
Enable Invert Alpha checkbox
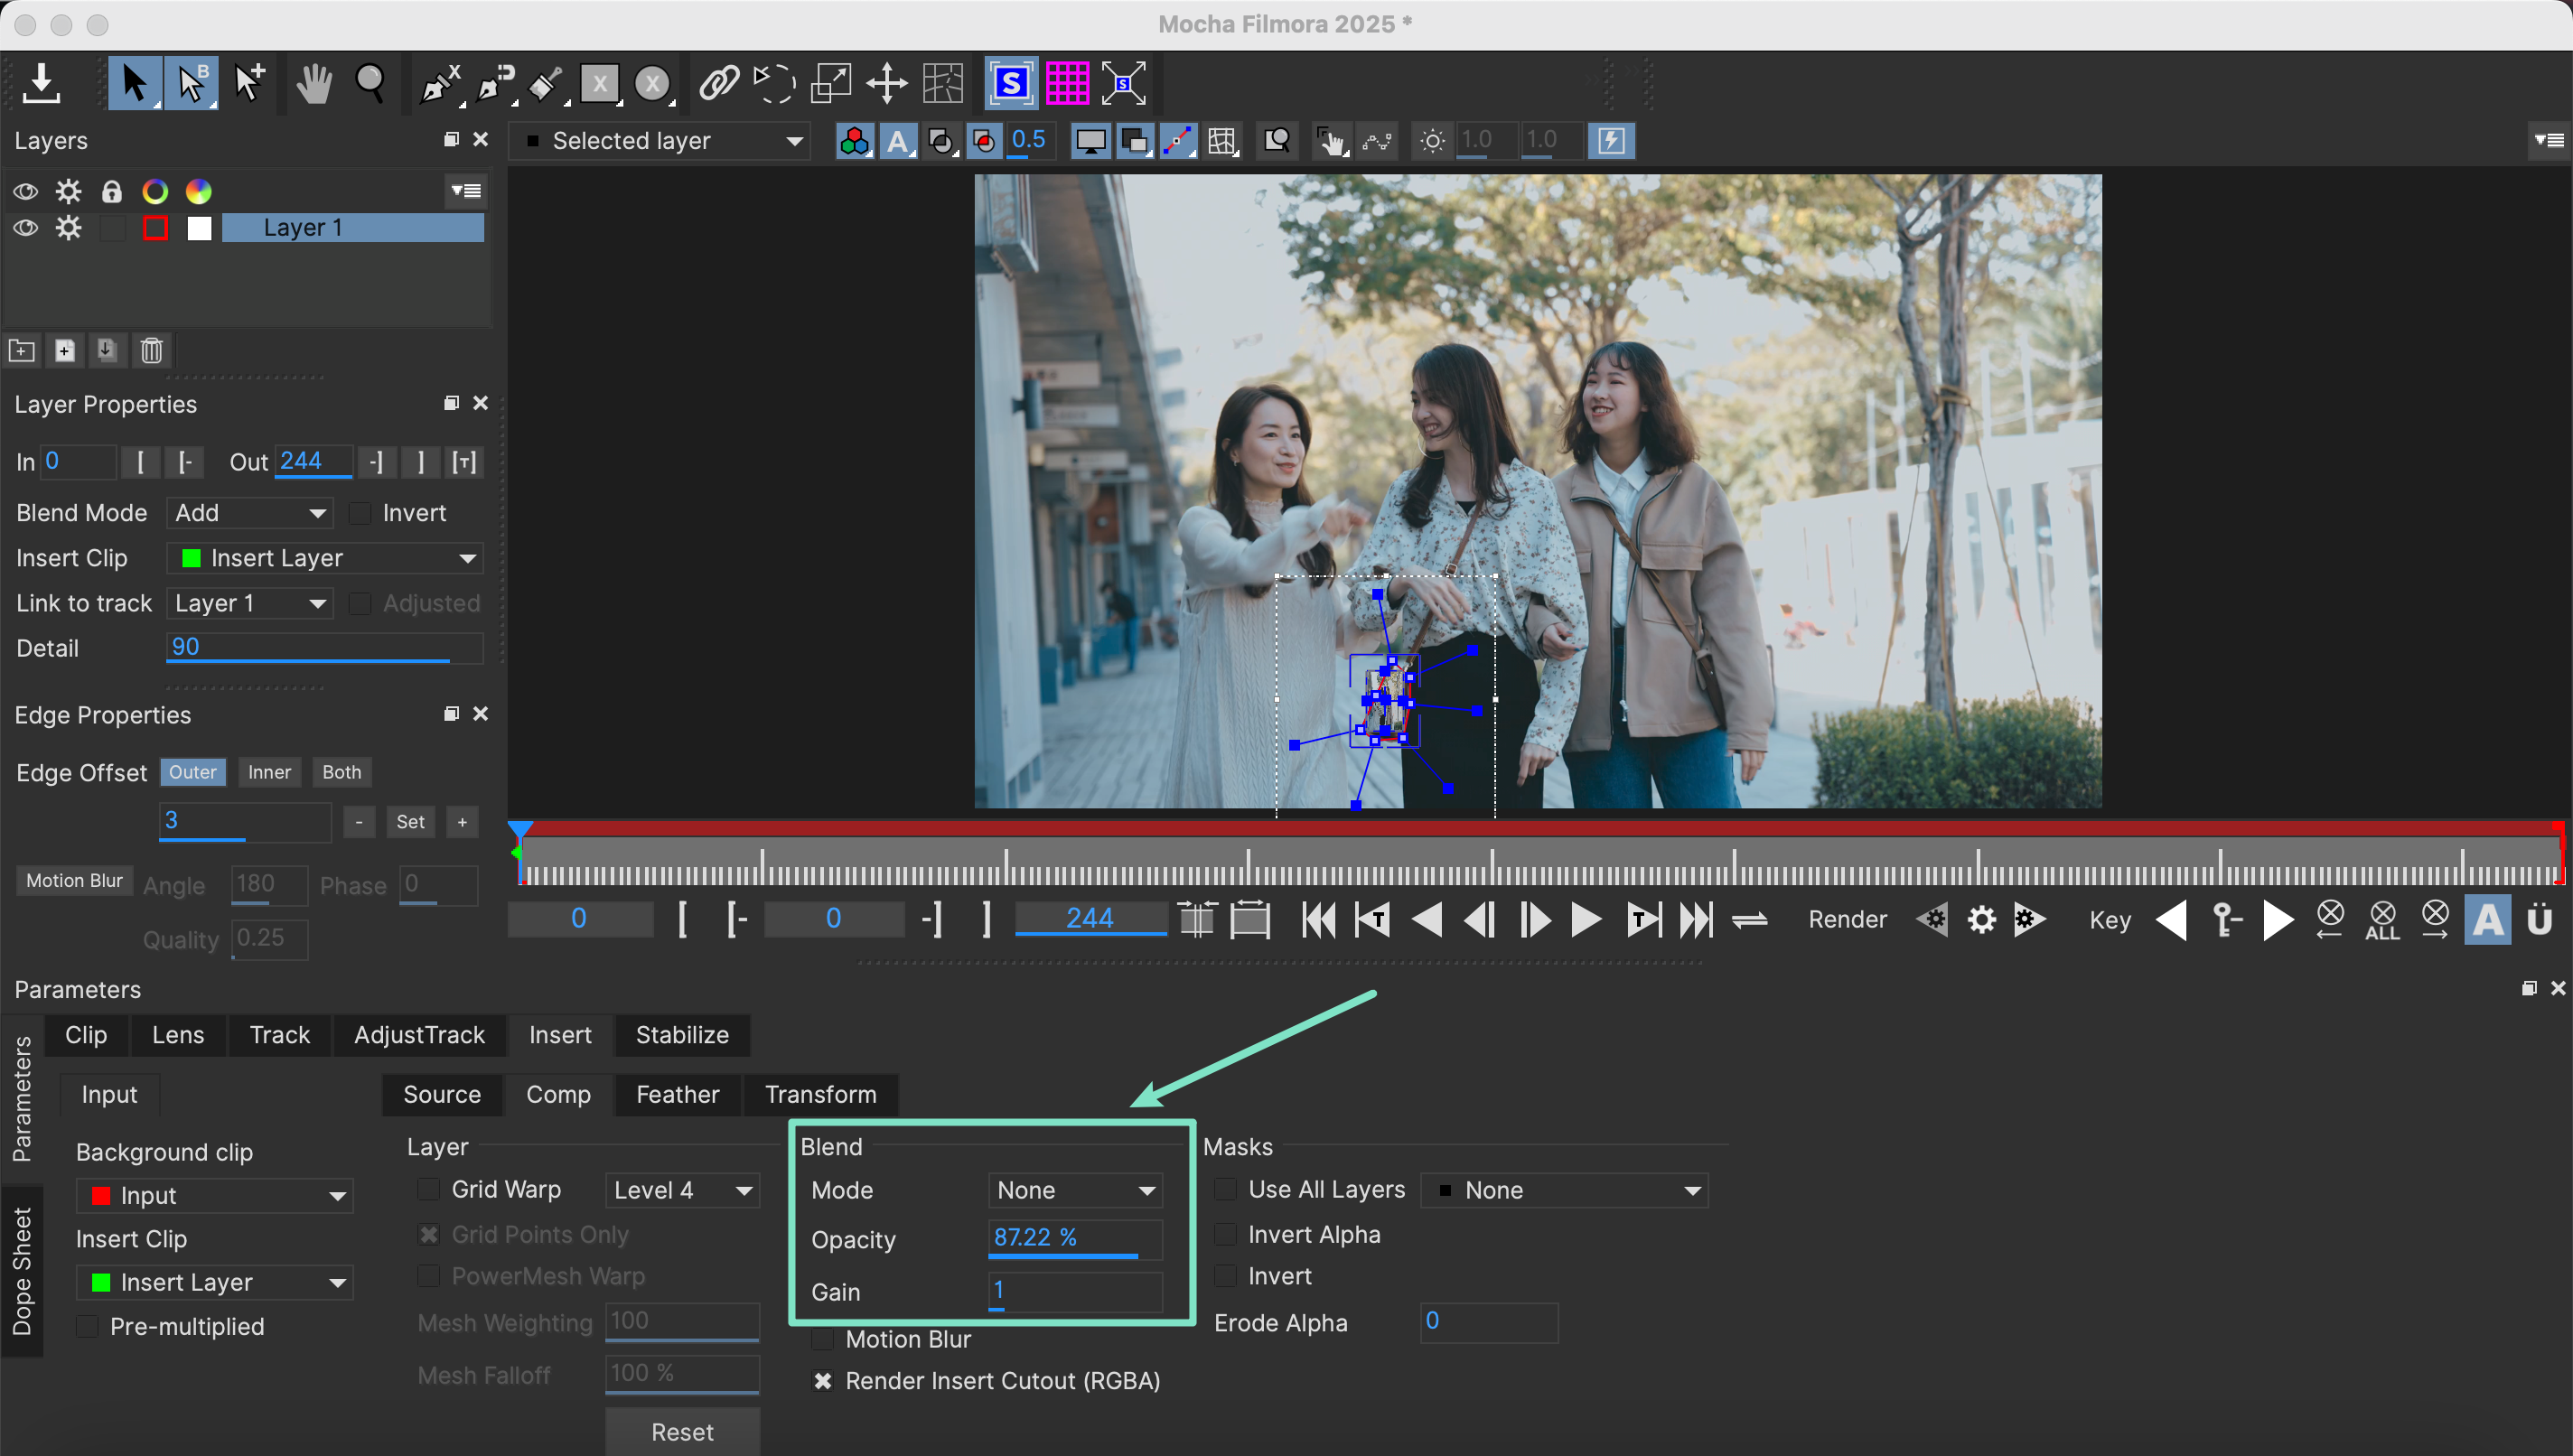pyautogui.click(x=1224, y=1234)
